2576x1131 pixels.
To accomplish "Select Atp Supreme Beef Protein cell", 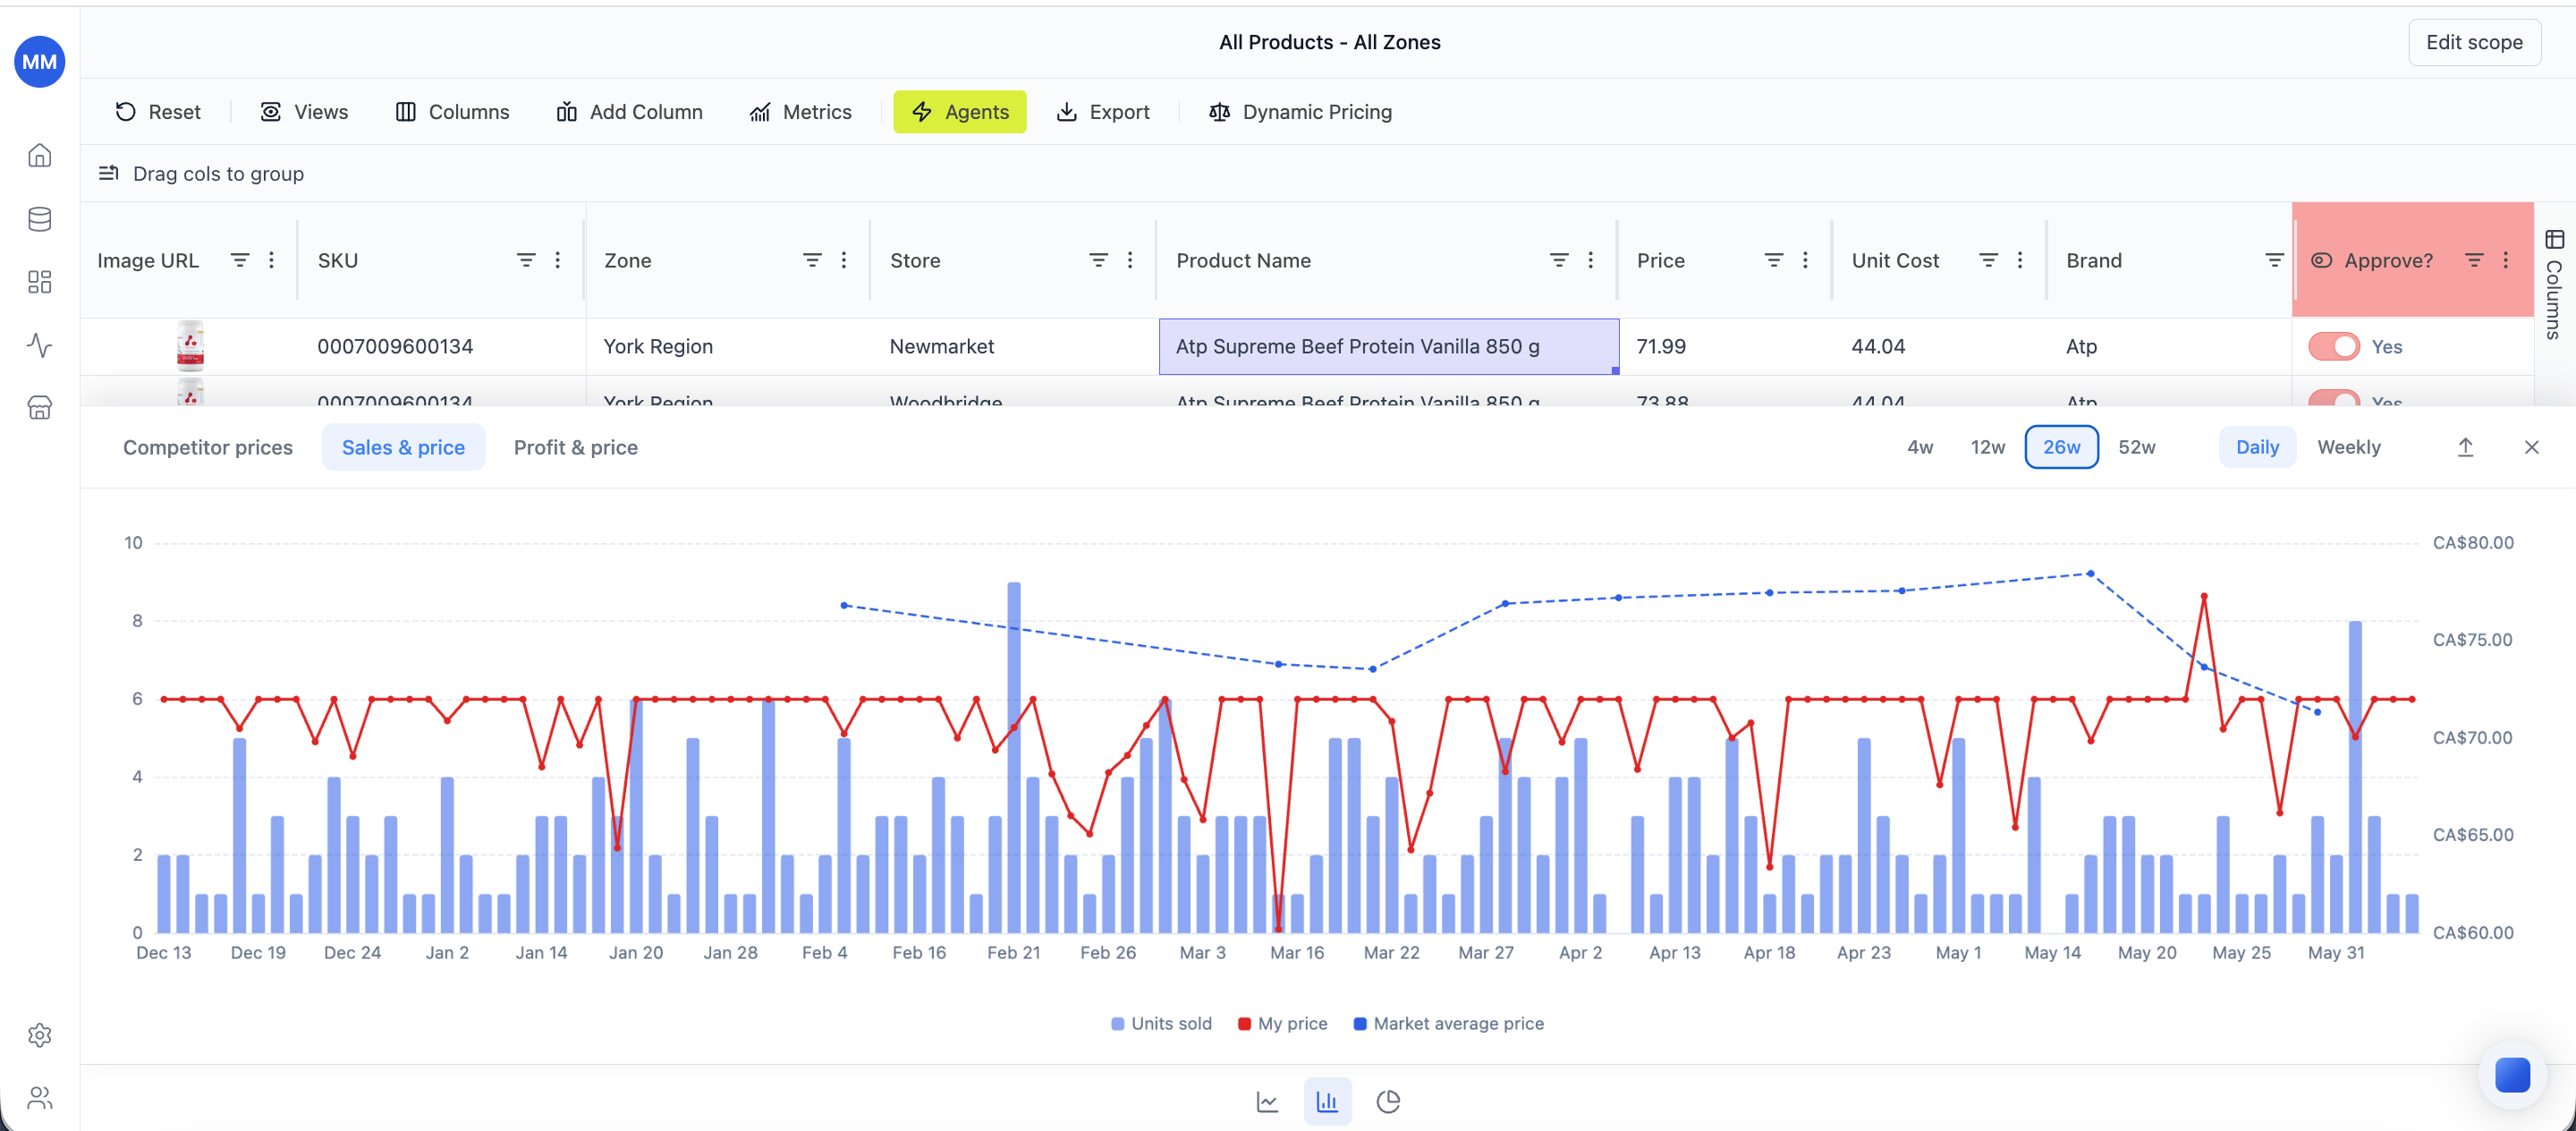I will 1388,346.
